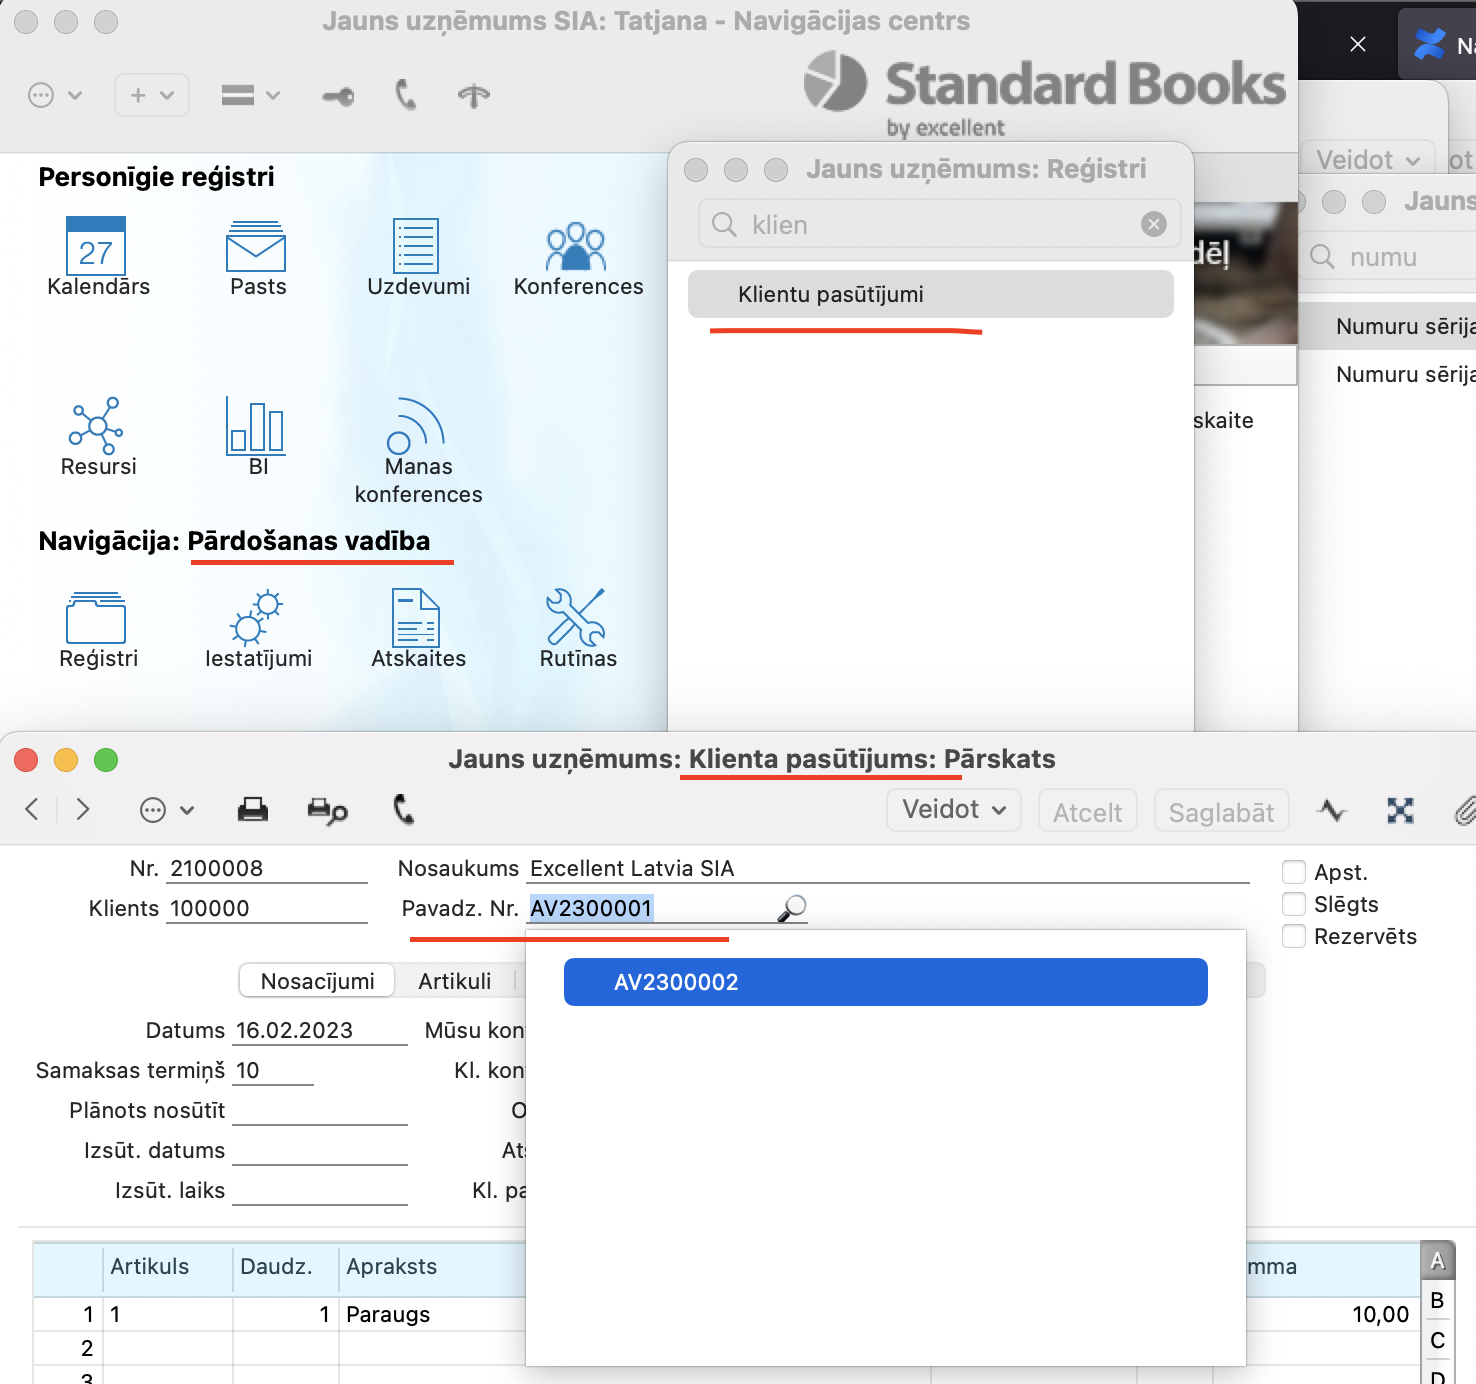Click the printer icon in order toolbar

coord(253,810)
